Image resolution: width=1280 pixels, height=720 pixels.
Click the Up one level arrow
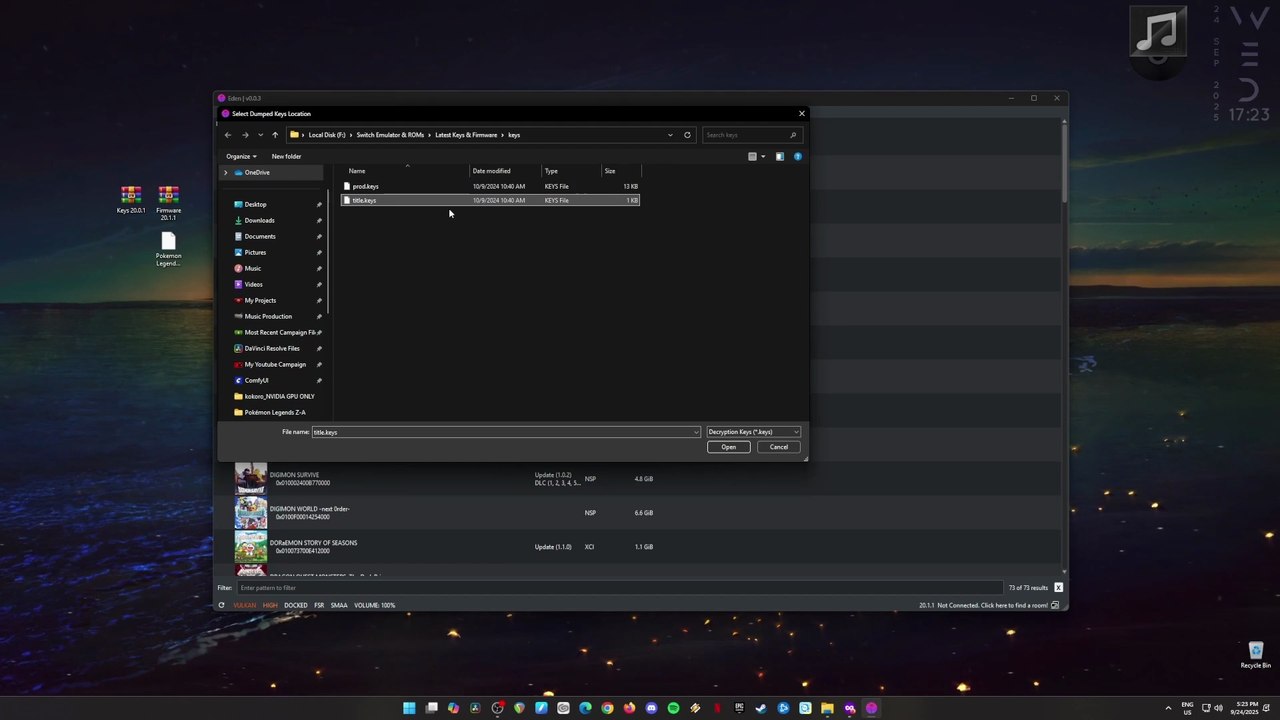pyautogui.click(x=275, y=135)
